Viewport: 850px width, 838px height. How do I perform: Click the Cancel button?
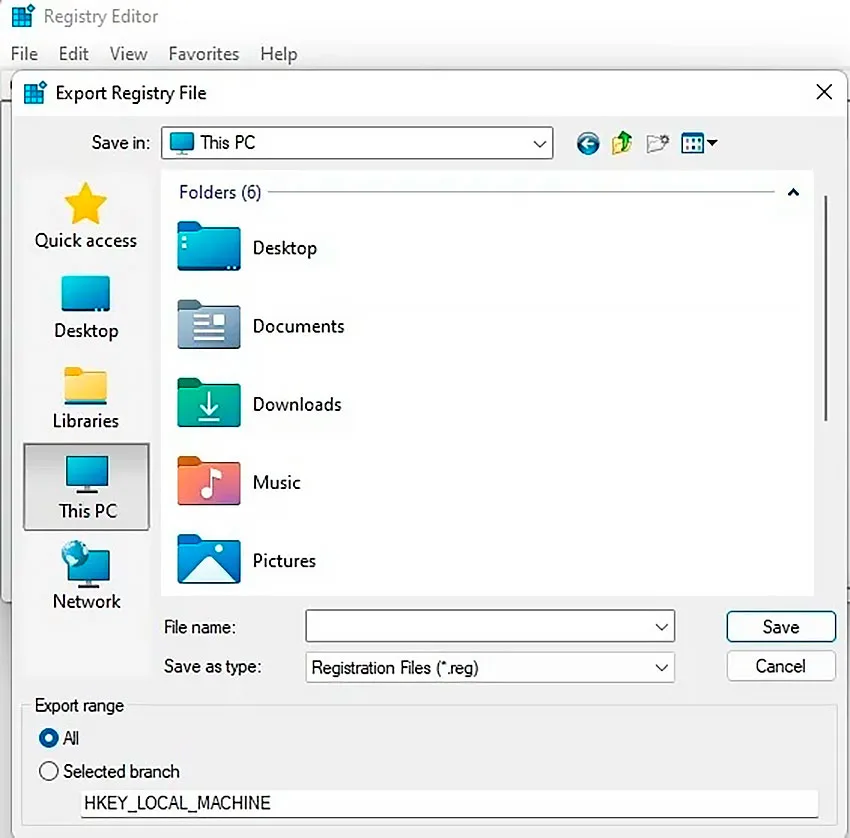[x=781, y=666]
